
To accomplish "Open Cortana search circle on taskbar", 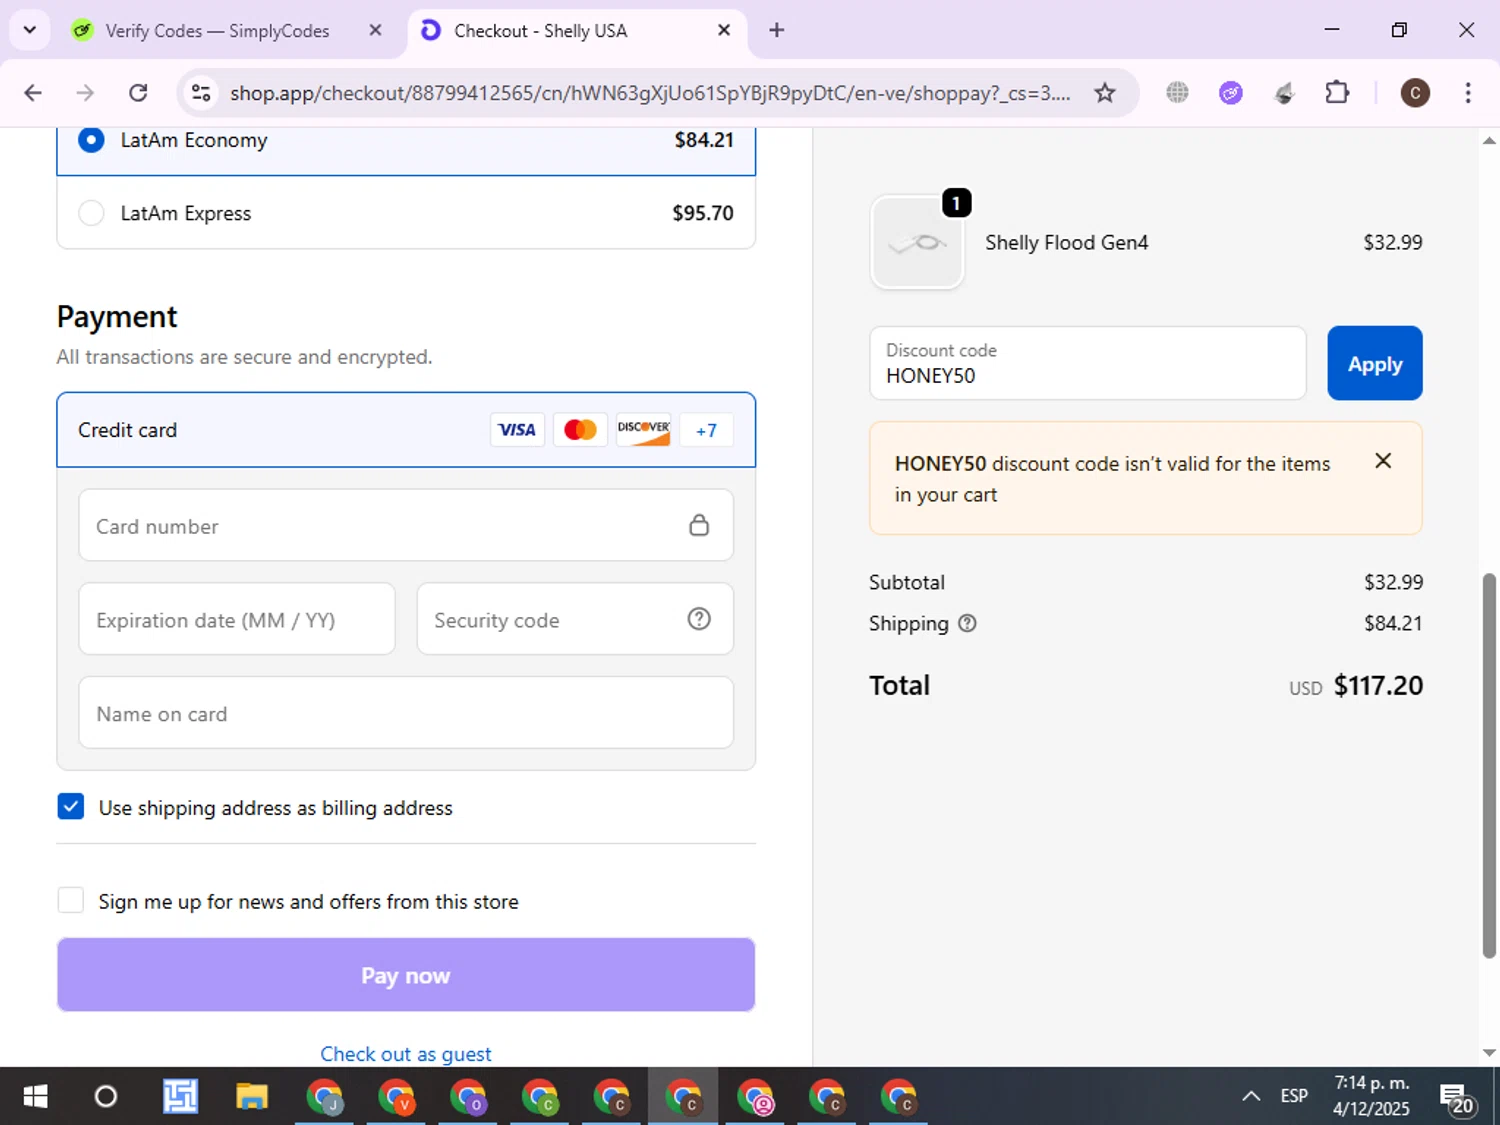I will pyautogui.click(x=105, y=1097).
